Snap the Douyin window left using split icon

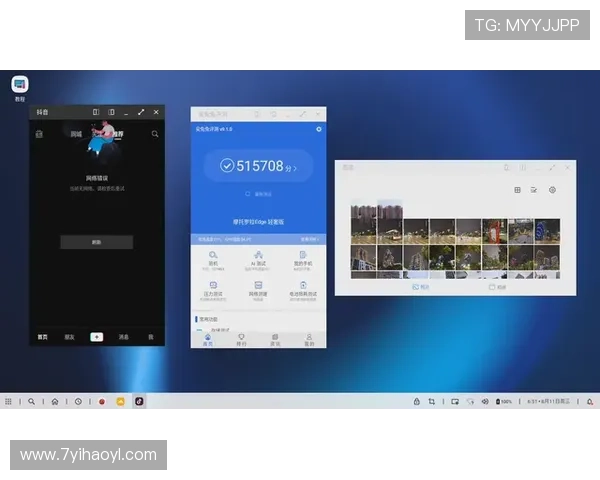[x=96, y=112]
